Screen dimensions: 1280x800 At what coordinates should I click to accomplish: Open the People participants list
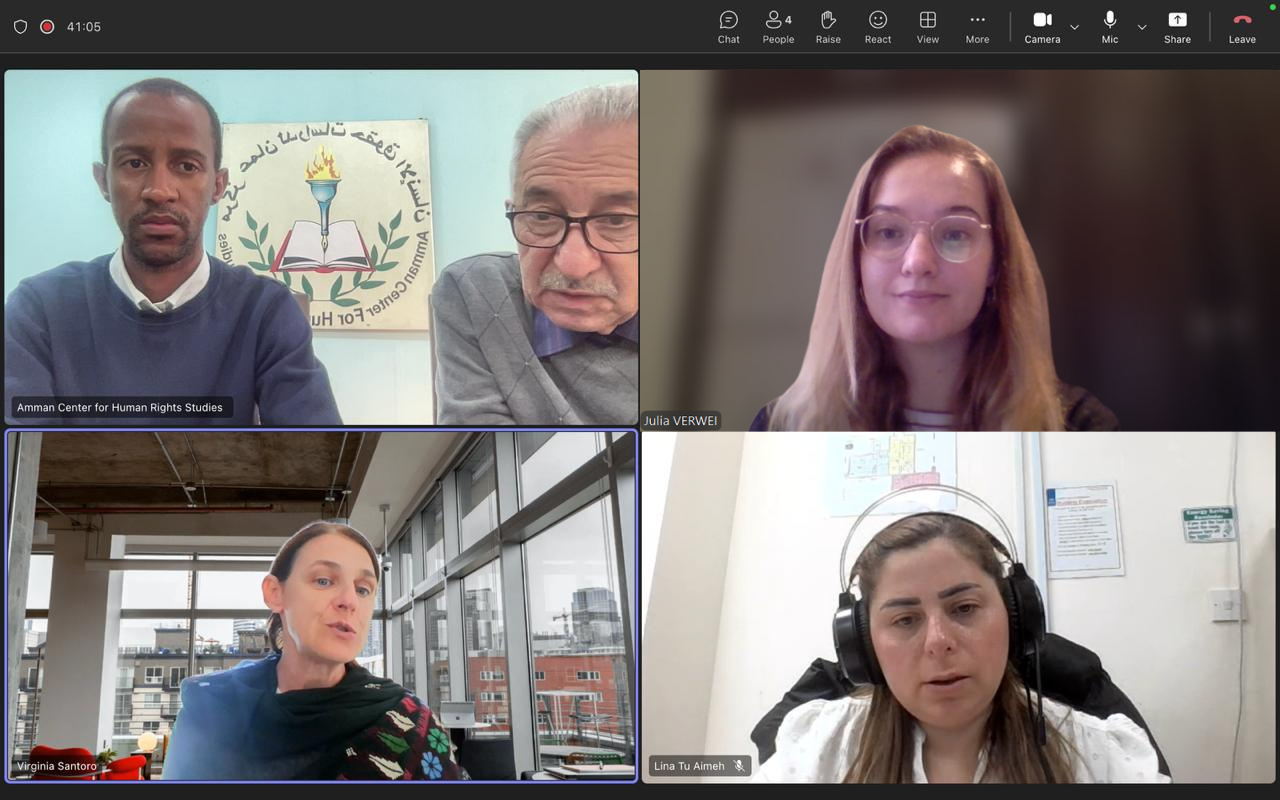[x=778, y=27]
